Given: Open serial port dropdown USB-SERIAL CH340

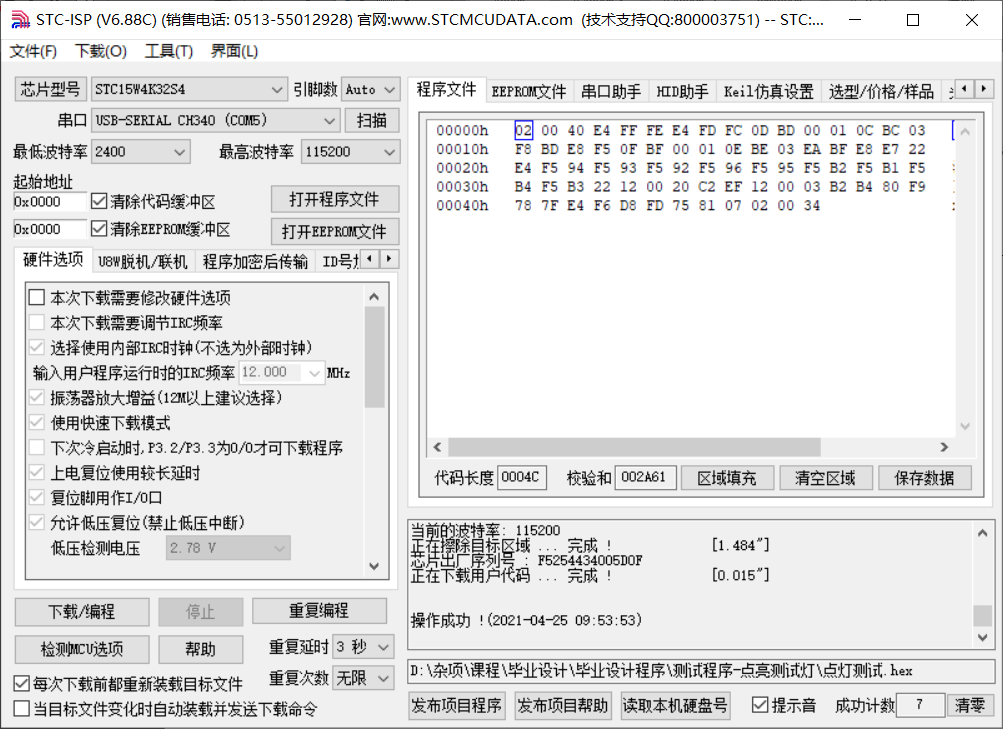Looking at the screenshot, I should (x=215, y=120).
